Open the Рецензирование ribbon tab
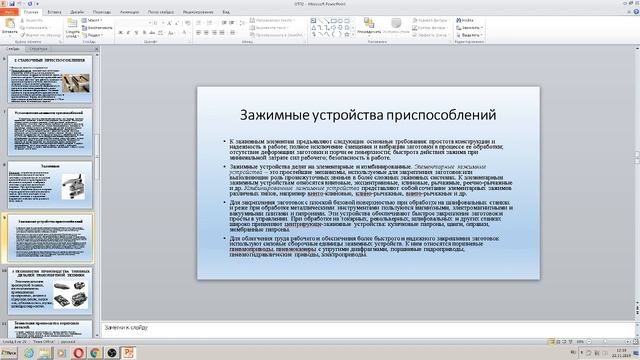 (x=198, y=12)
